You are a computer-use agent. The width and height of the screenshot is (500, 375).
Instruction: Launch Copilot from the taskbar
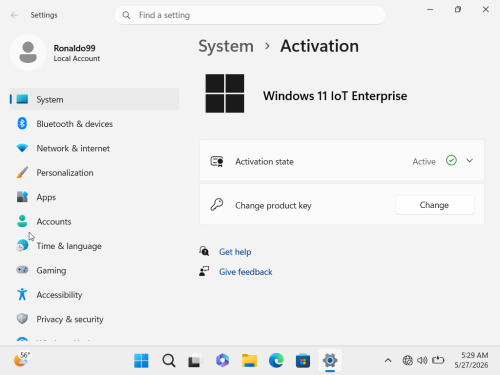[222, 360]
